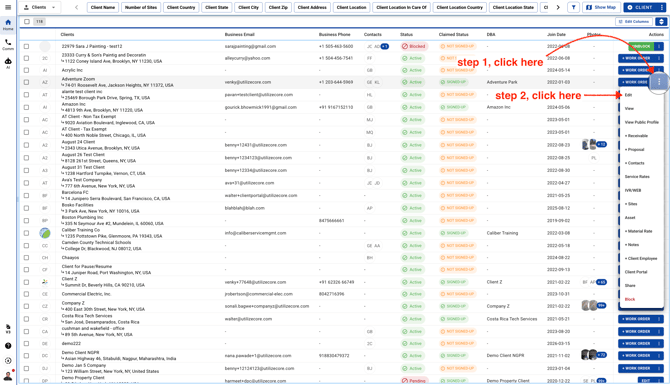Screen dimensions: 670x385
Task: Open the +65 contacts badge on Client Z
Action: coord(601,282)
